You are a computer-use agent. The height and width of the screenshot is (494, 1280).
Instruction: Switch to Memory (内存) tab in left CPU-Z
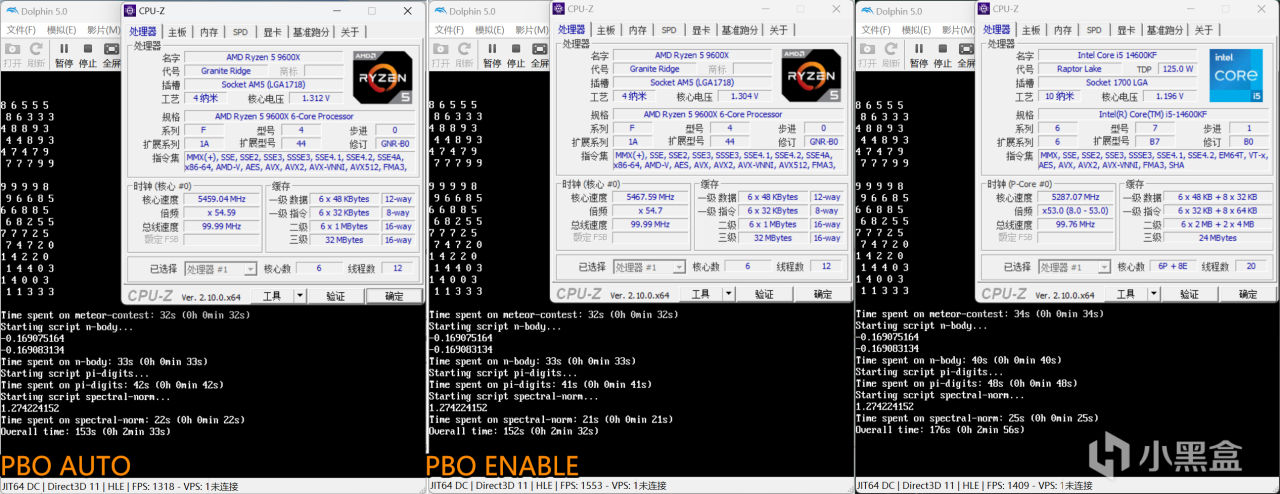[209, 32]
